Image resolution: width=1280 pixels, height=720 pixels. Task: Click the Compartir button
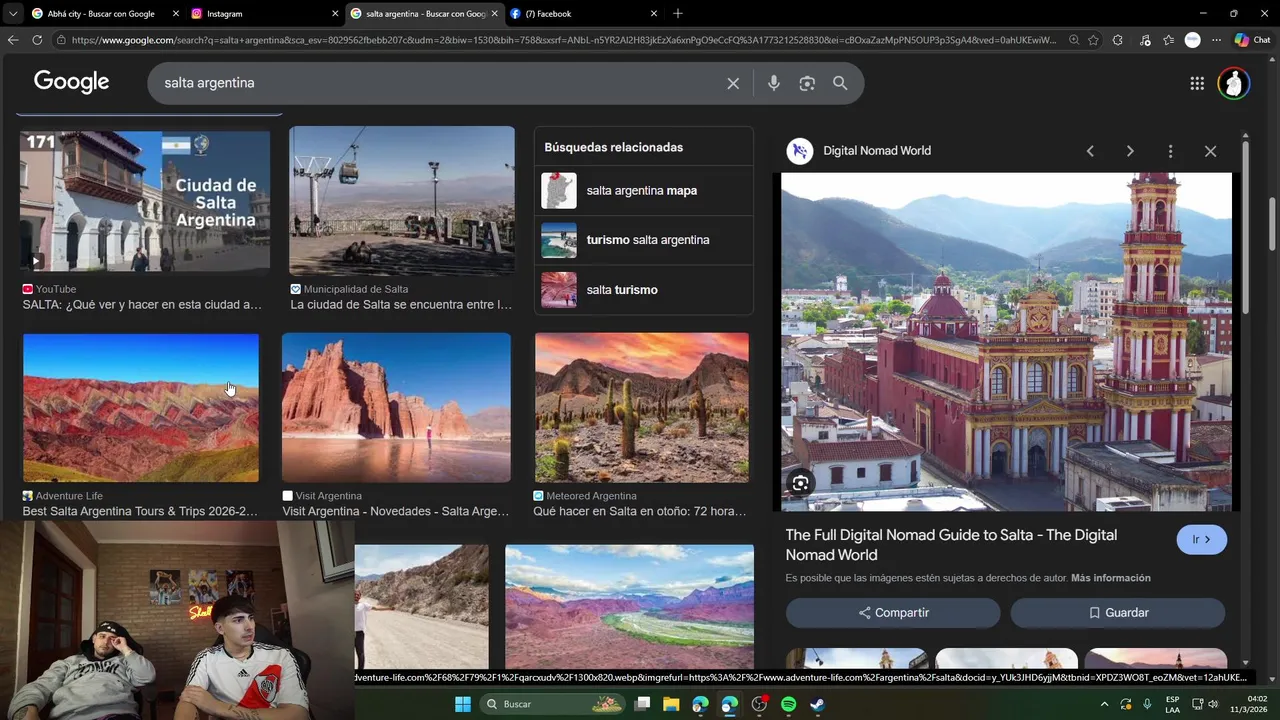tap(893, 613)
